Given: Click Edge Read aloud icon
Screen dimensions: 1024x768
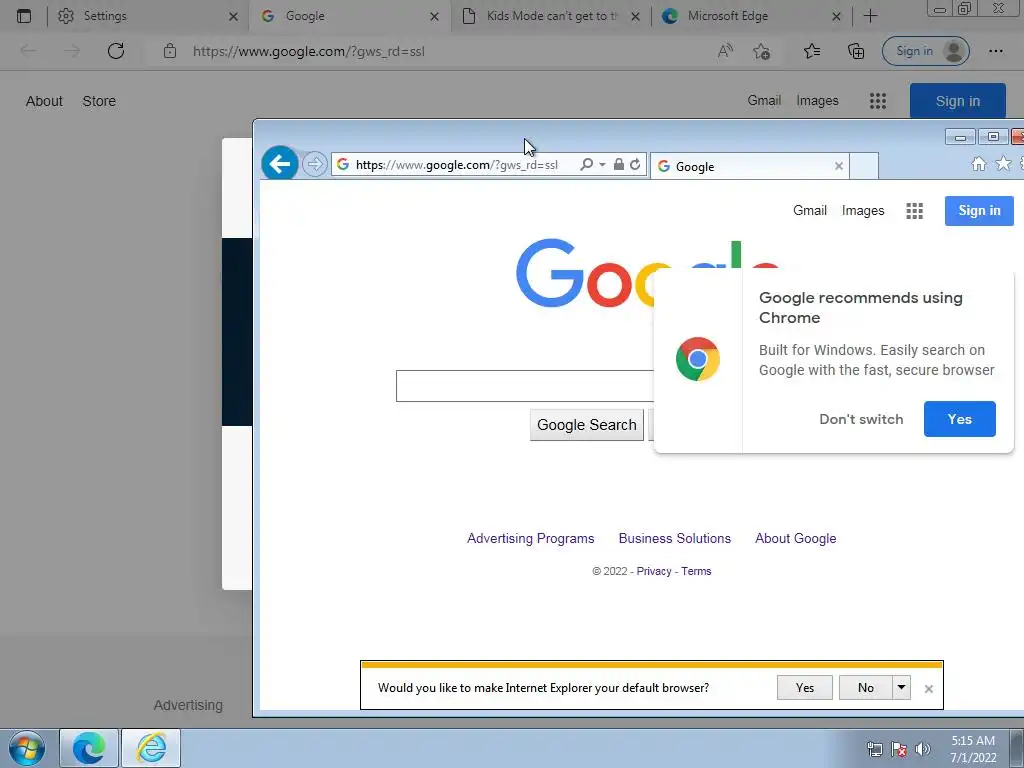Looking at the screenshot, I should [x=725, y=51].
